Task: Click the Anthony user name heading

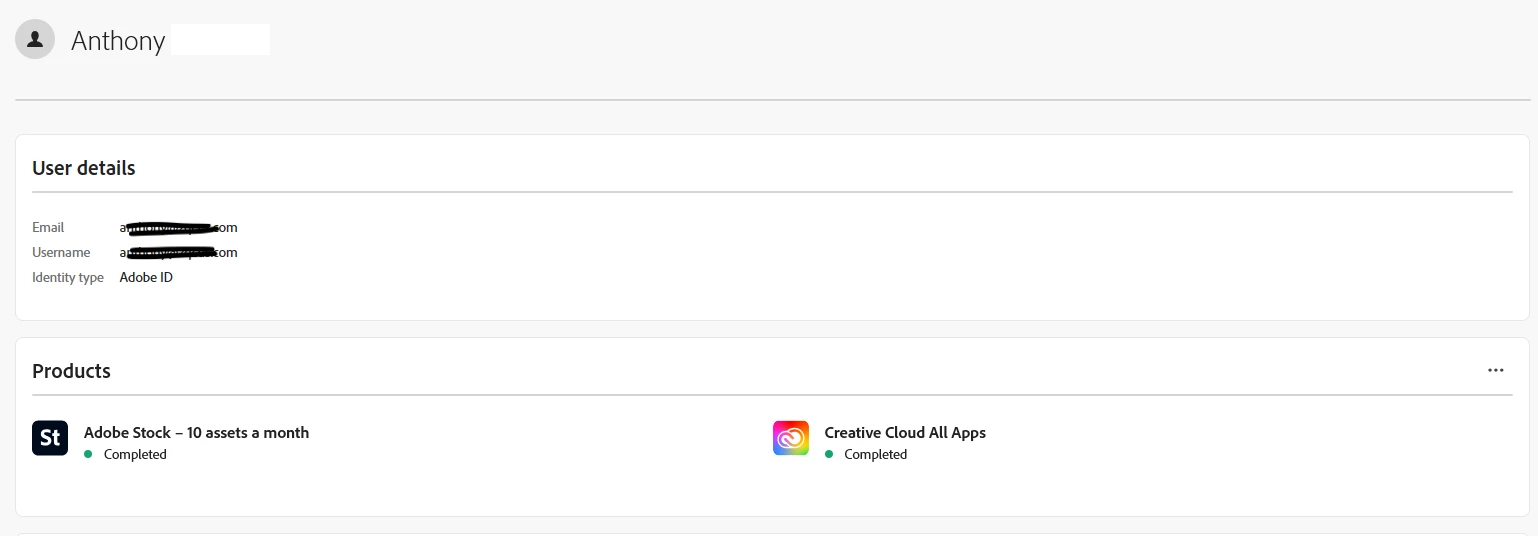Action: click(118, 41)
